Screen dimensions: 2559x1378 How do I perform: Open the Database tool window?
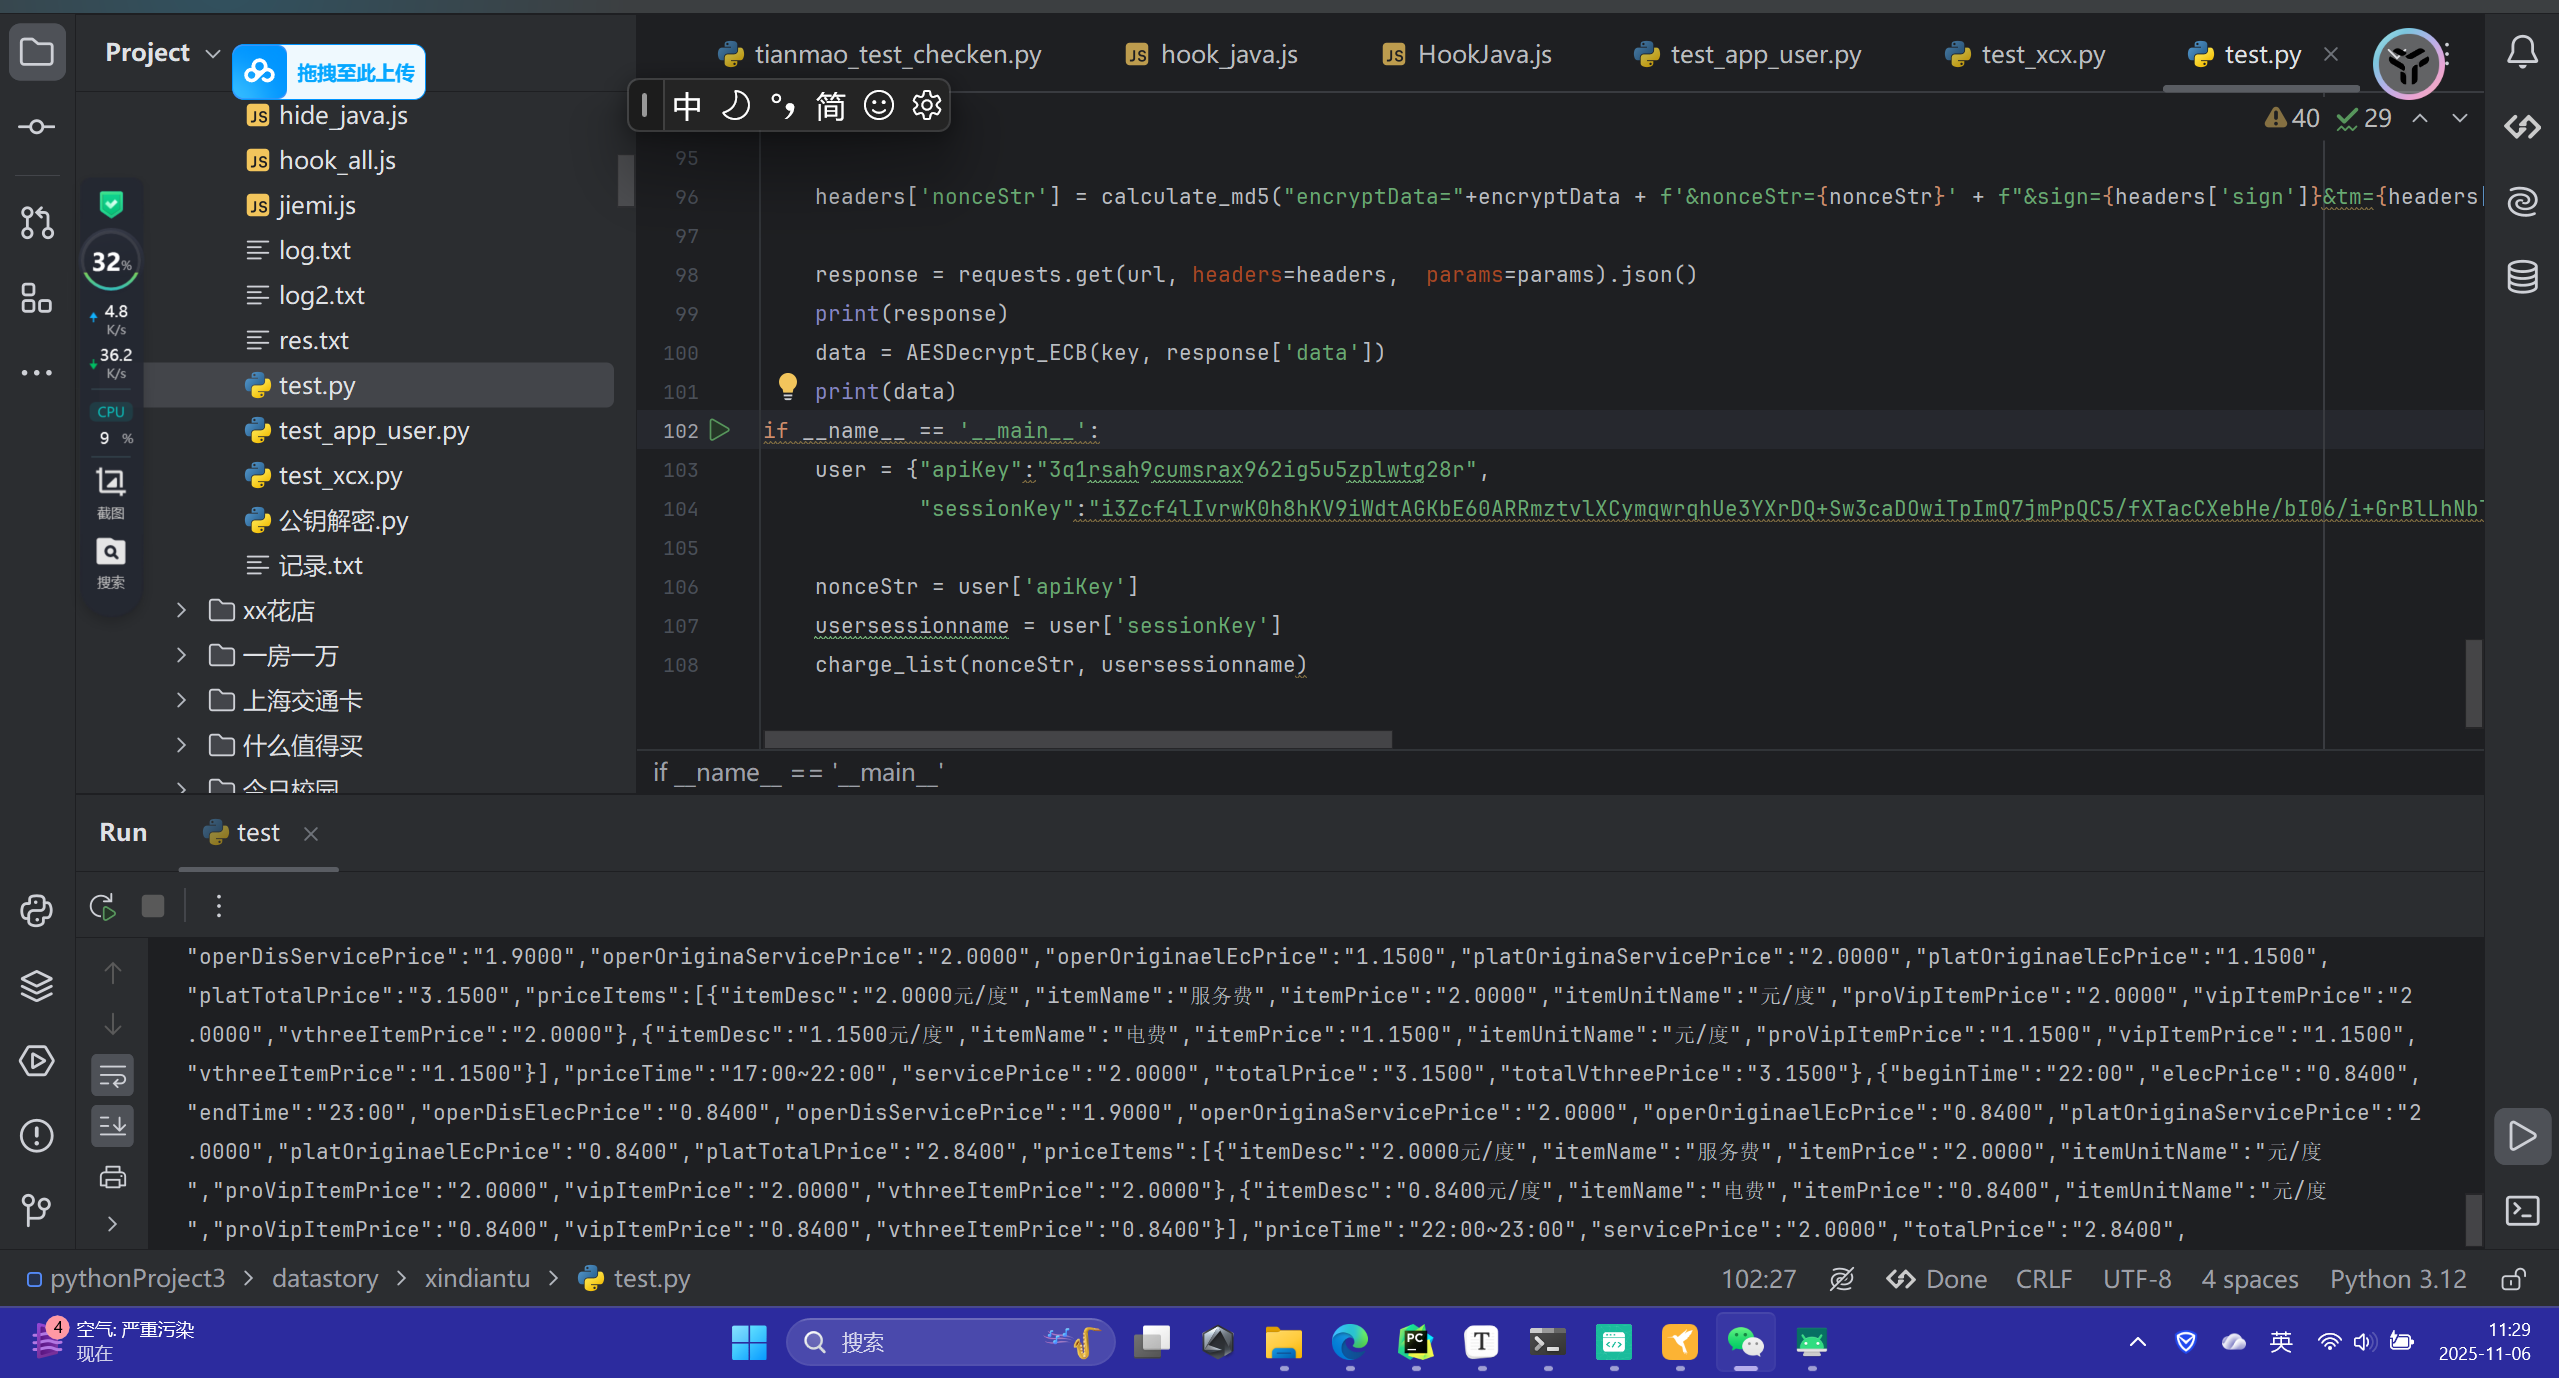tap(2522, 277)
